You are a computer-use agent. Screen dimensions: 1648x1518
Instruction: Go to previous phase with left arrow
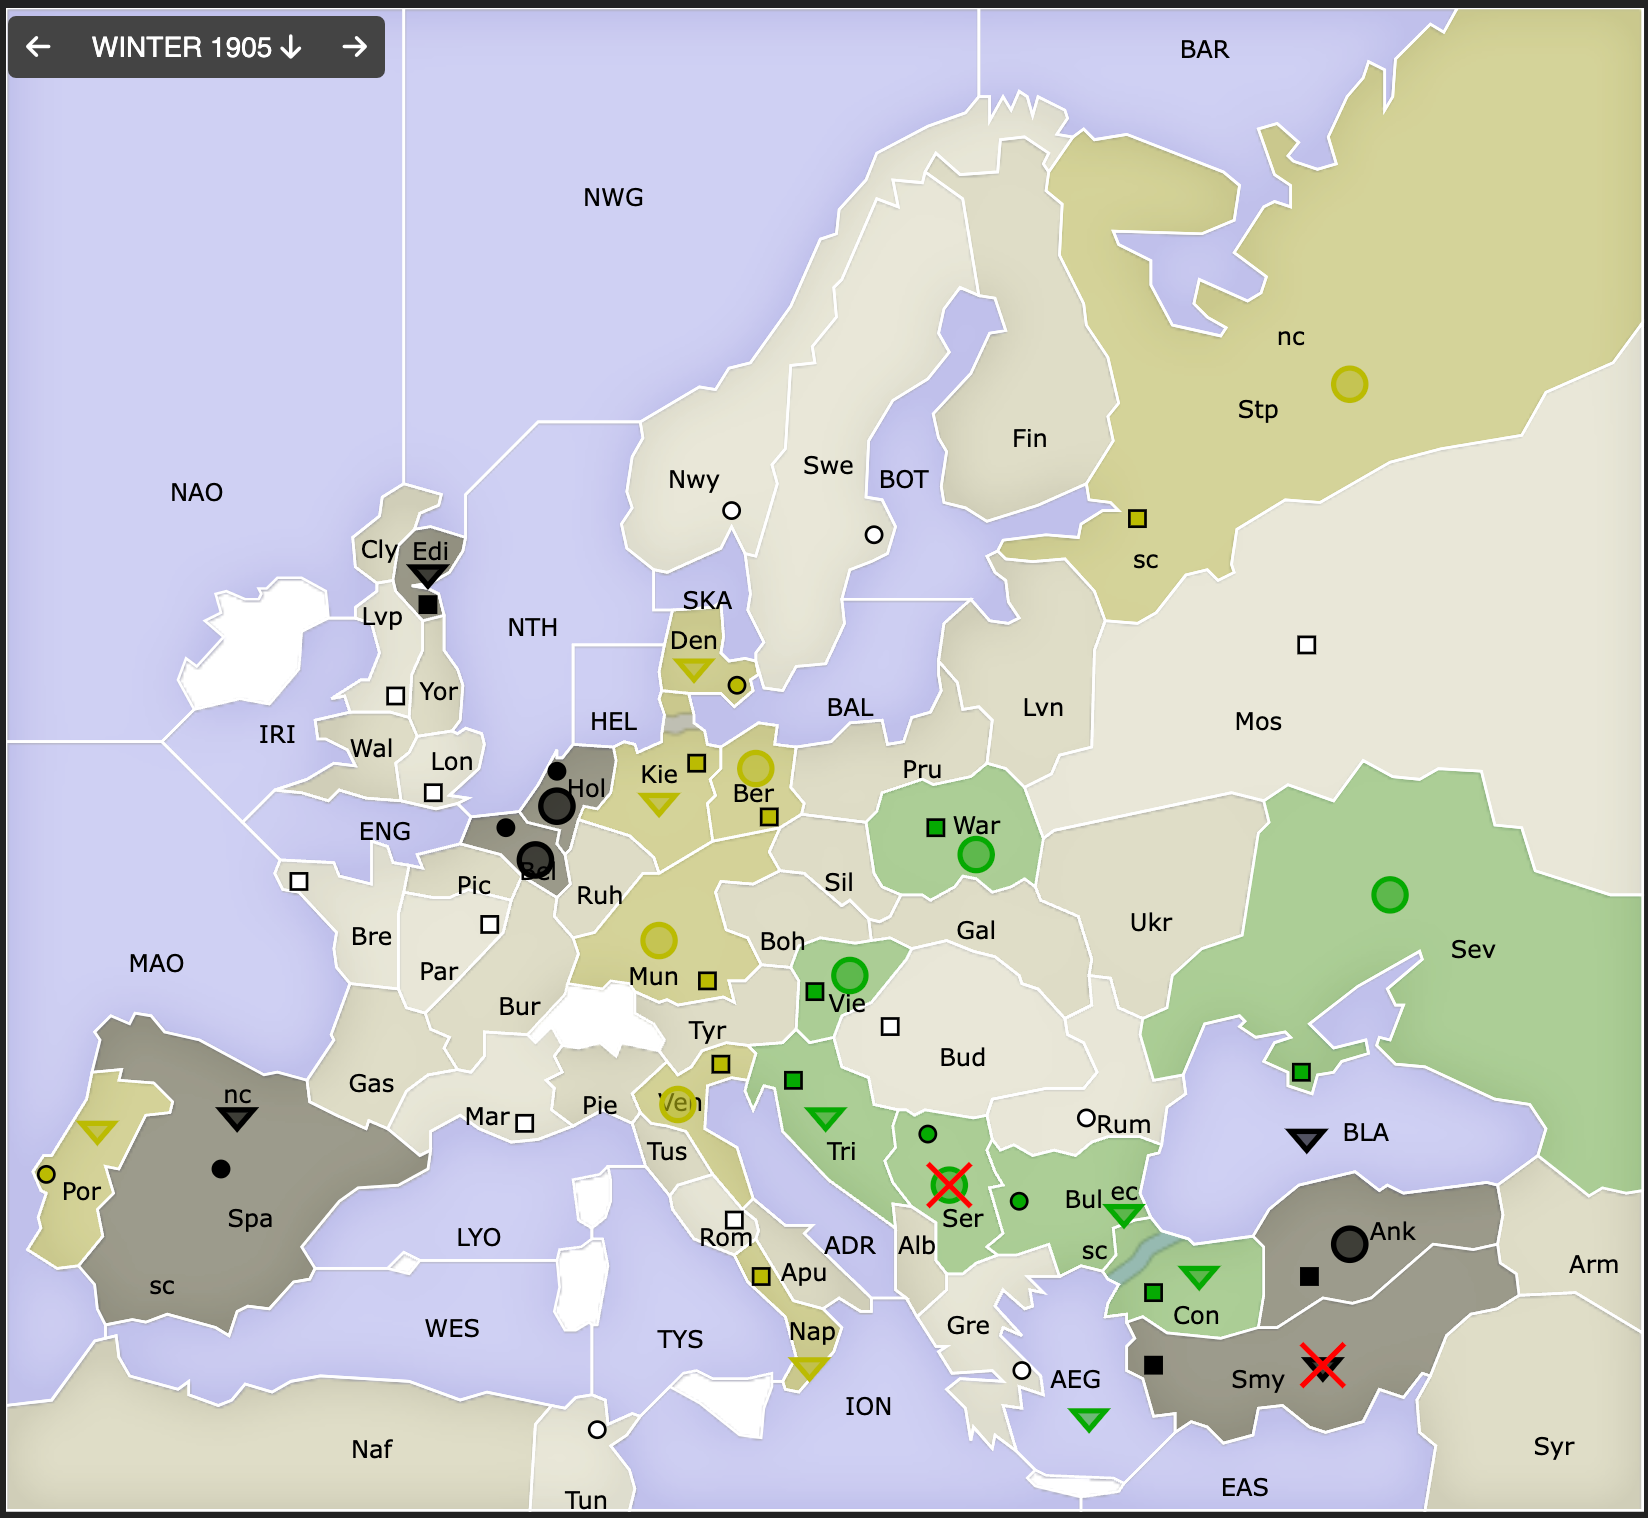tap(38, 47)
